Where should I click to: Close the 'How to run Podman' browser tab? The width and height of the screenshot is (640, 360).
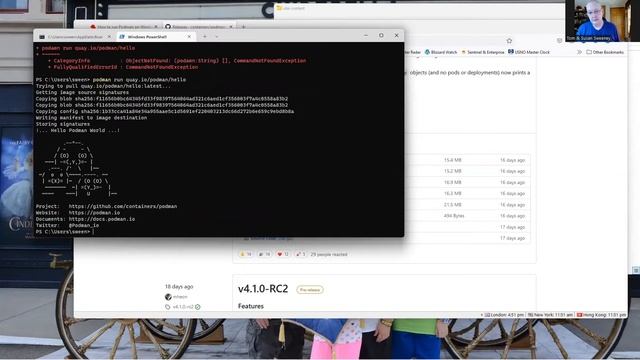156,27
